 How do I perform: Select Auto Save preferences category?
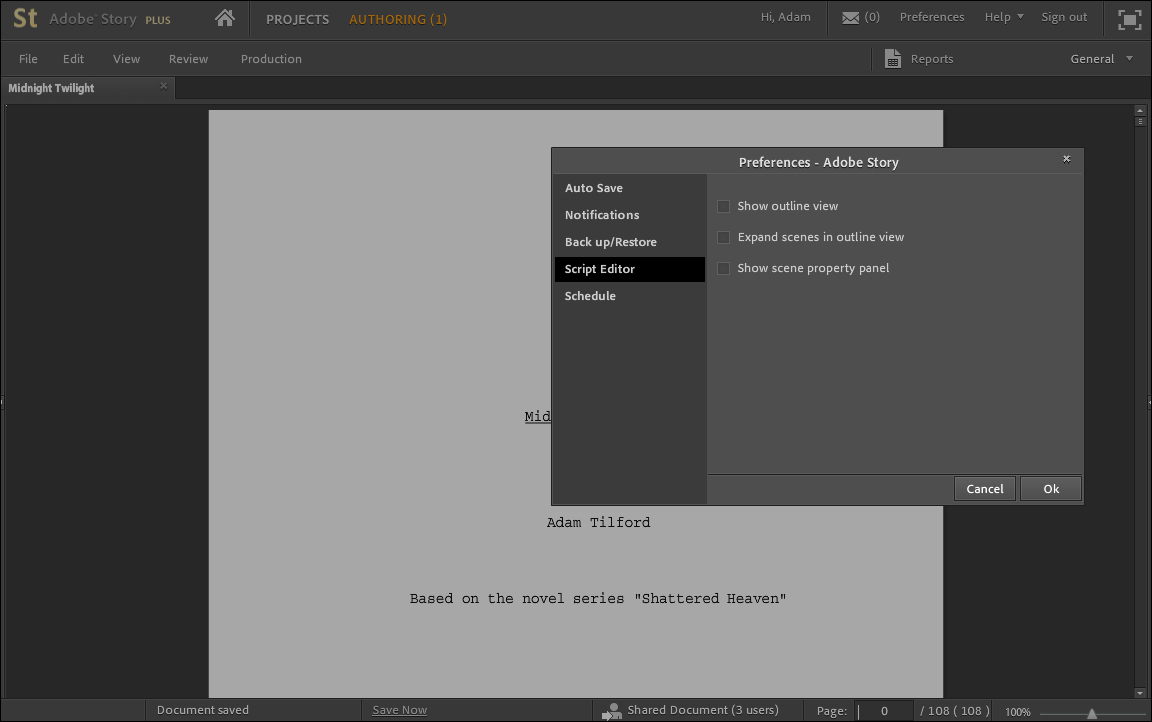630,188
